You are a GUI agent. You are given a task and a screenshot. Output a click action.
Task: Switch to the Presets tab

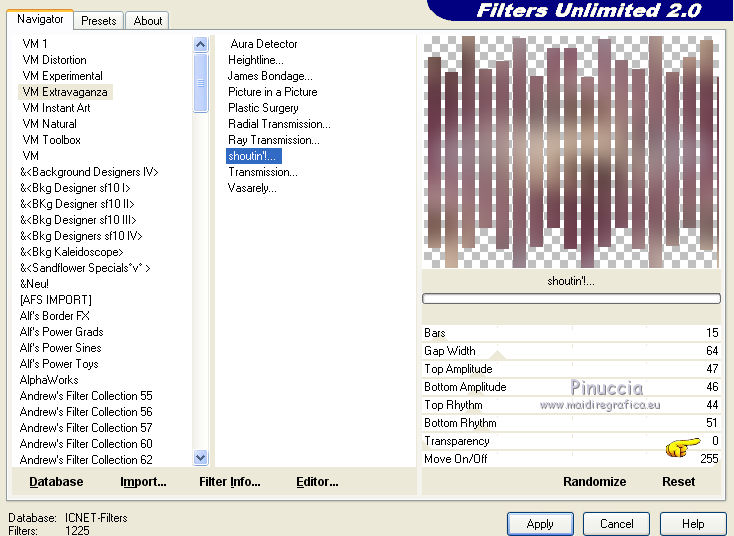(x=98, y=21)
